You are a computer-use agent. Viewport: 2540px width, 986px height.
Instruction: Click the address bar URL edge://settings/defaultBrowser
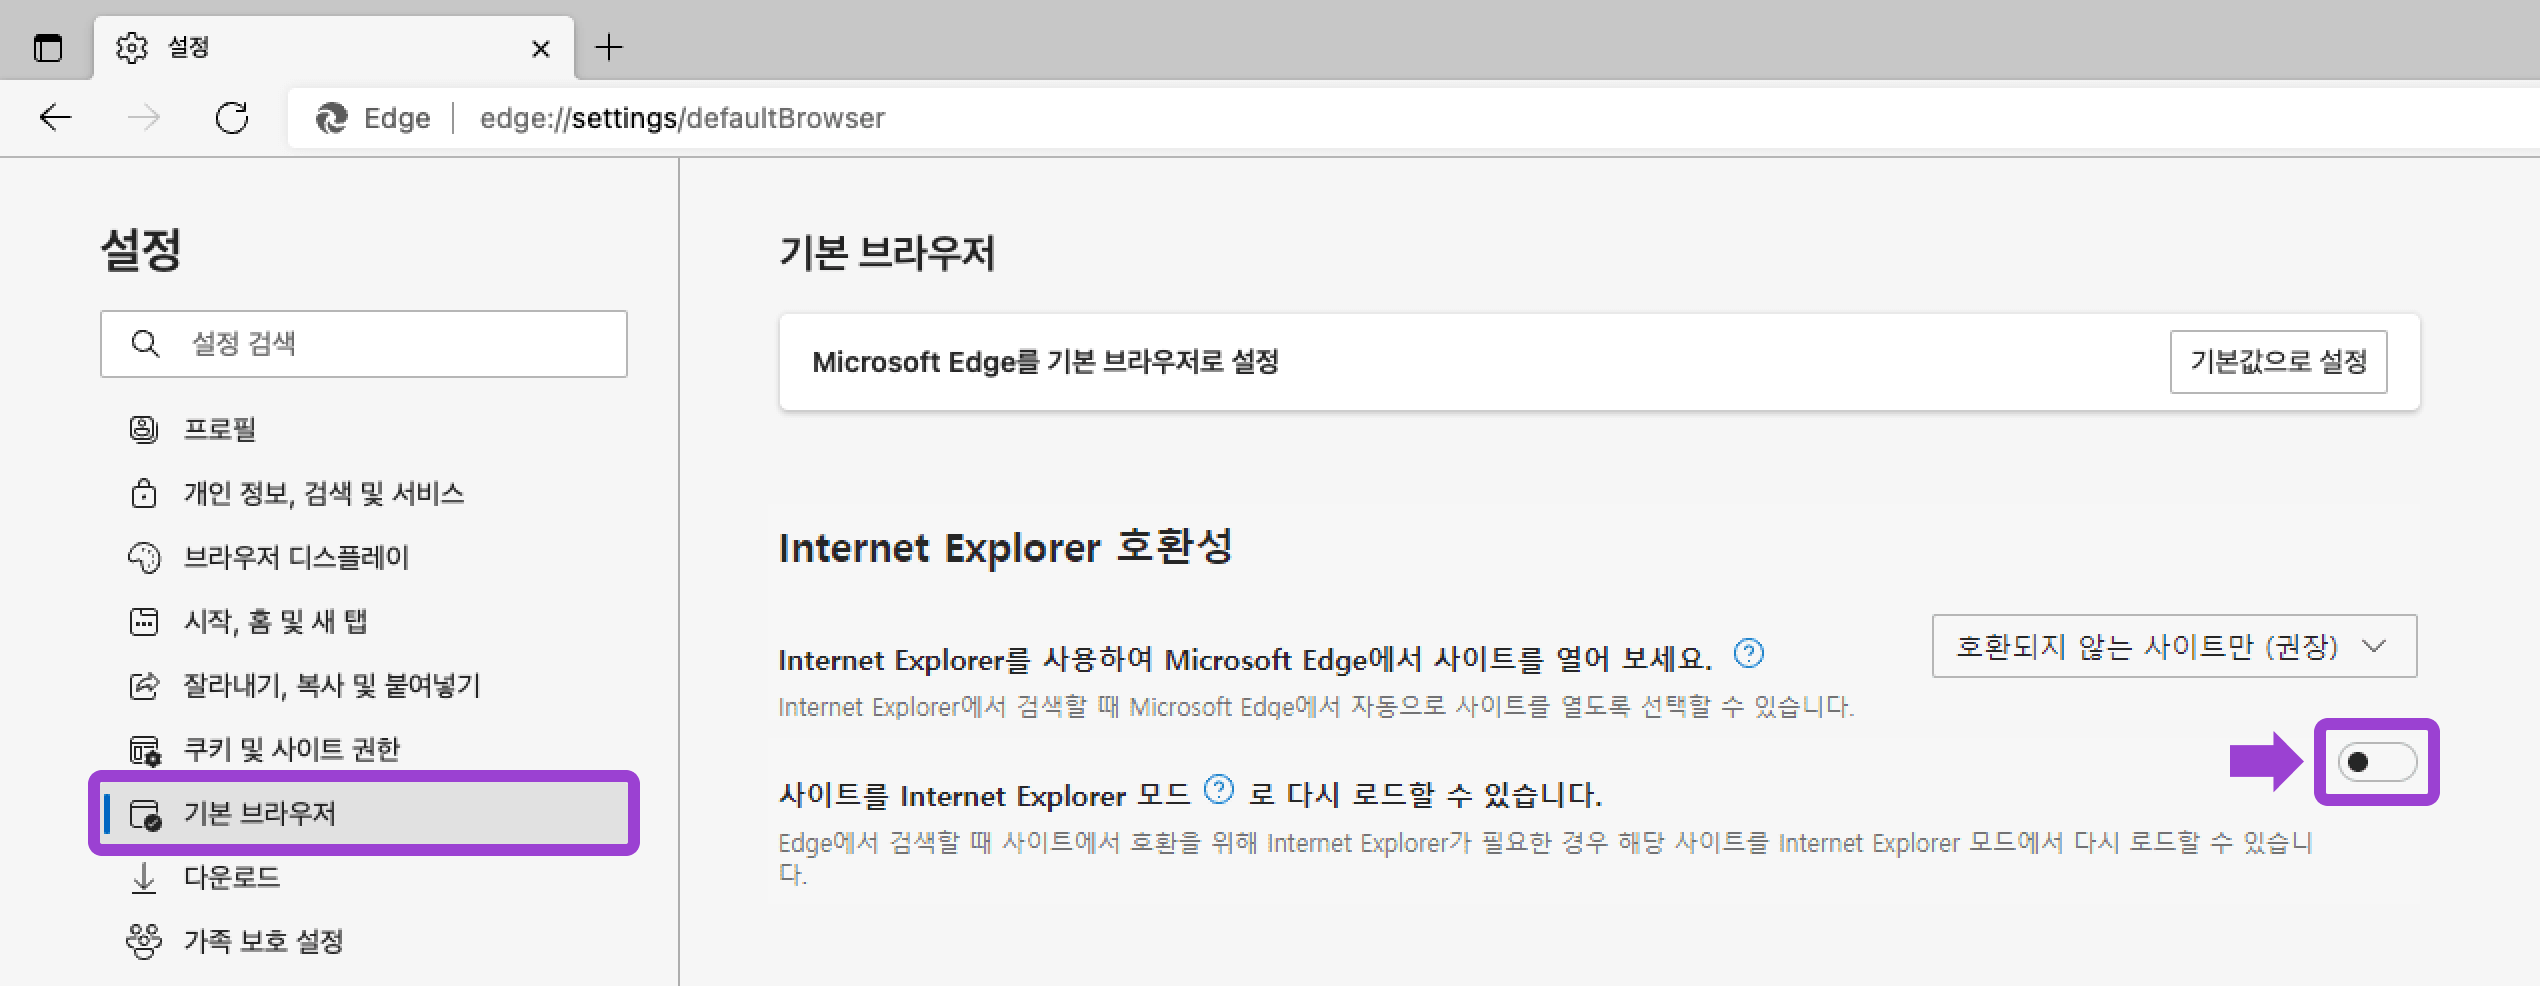(x=682, y=118)
